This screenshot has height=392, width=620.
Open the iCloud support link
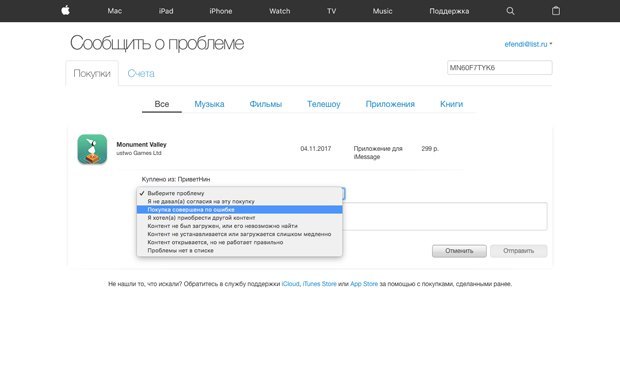(291, 284)
